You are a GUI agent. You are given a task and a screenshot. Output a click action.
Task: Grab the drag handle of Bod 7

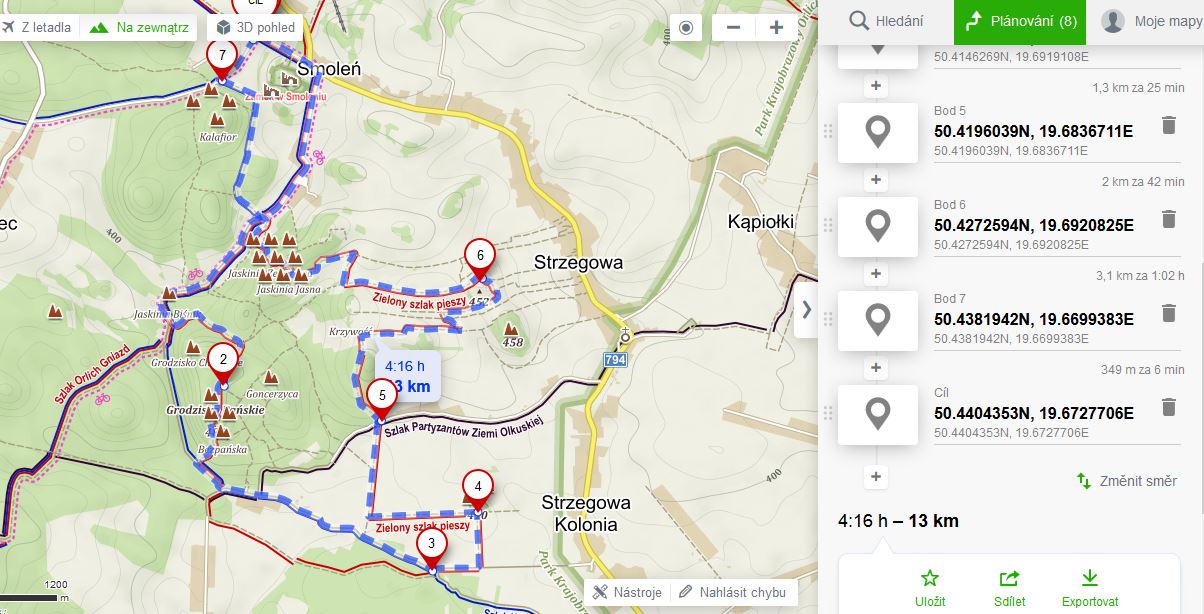(827, 319)
